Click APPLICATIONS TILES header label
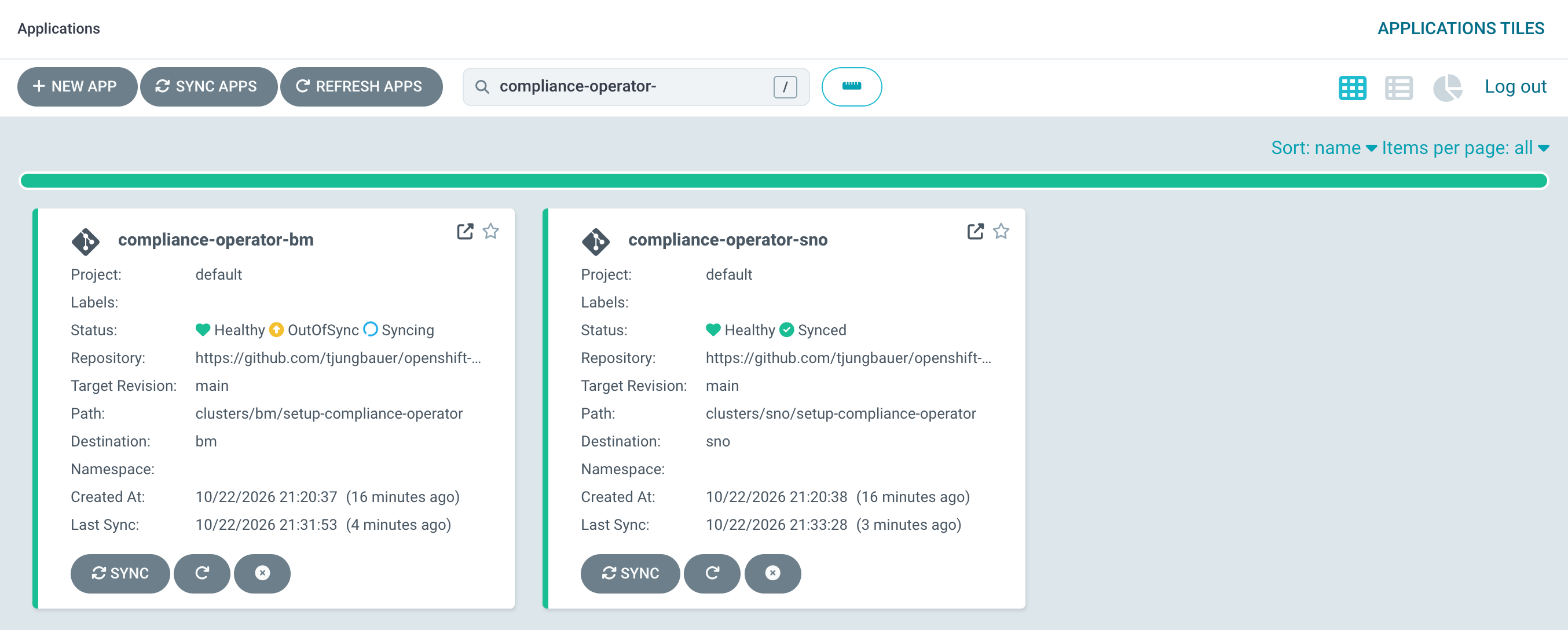 point(1461,29)
